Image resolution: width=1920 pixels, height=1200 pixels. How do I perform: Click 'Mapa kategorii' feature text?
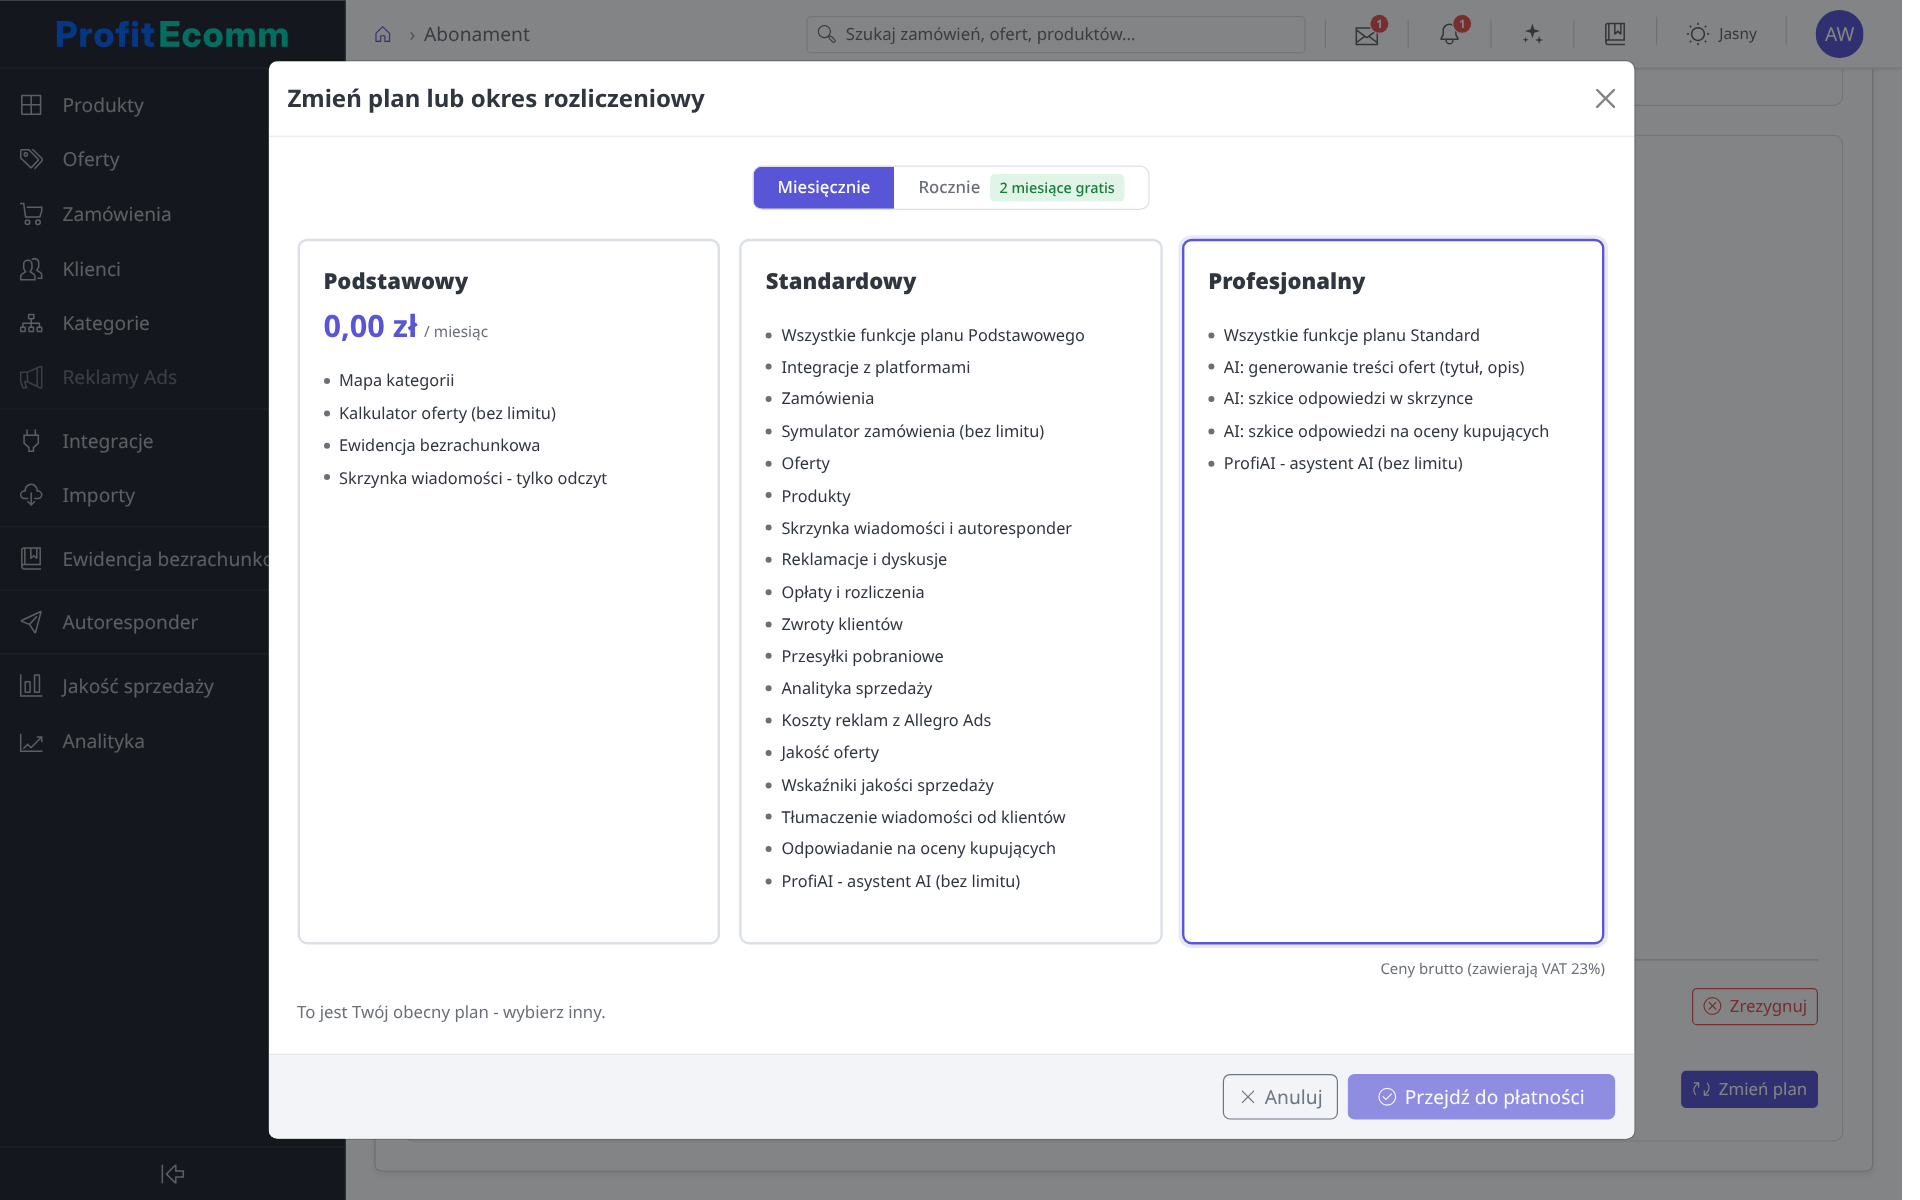(x=396, y=380)
